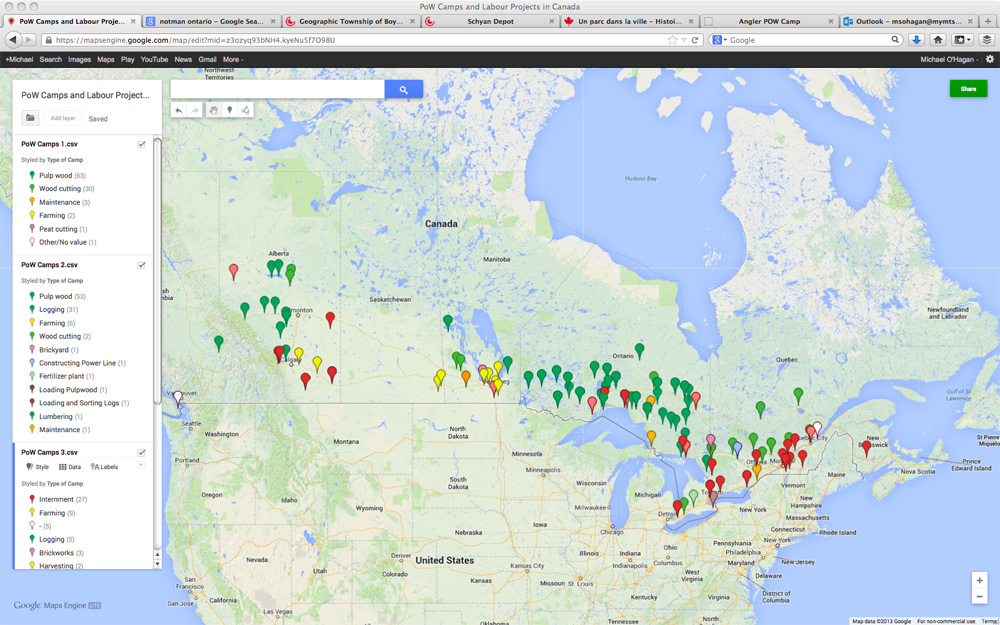Click the undo arrow in map toolbar
This screenshot has height=625, width=1000.
click(179, 110)
